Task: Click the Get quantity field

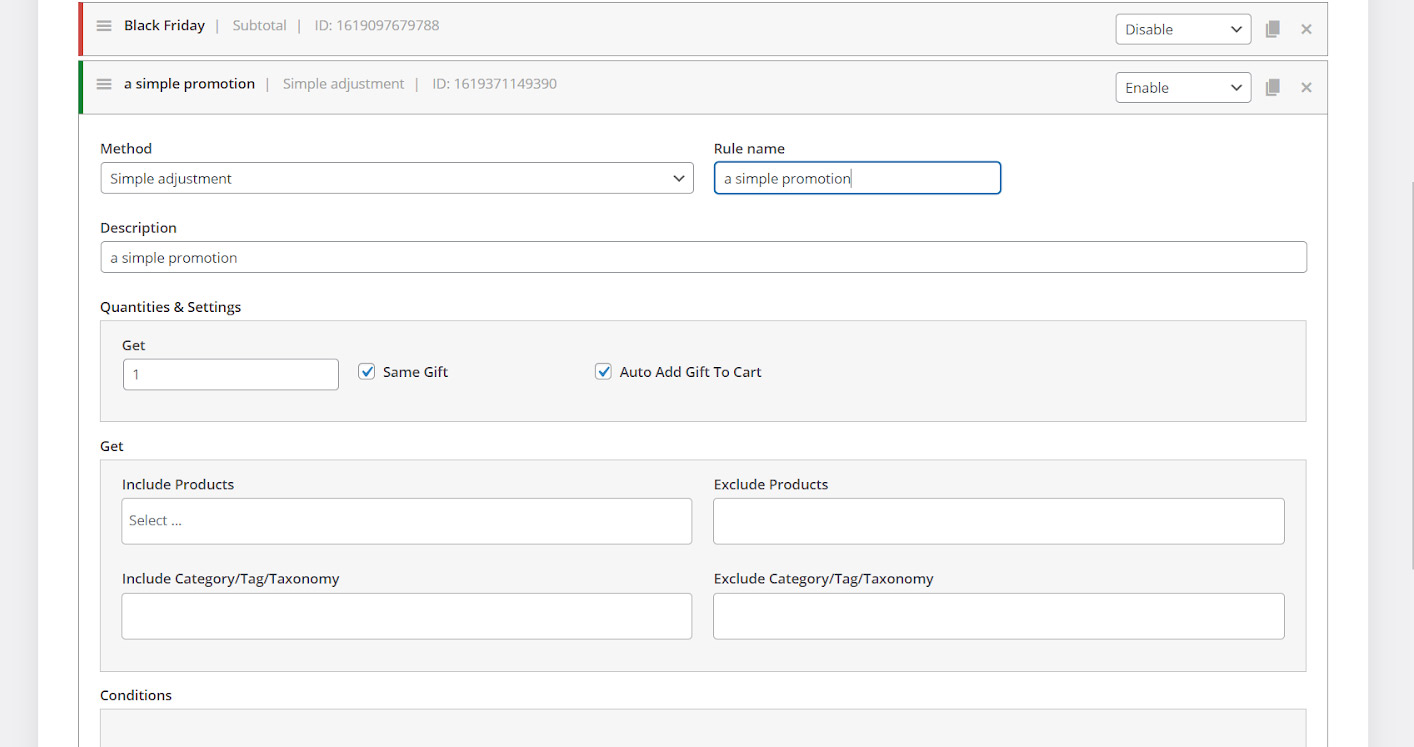Action: pyautogui.click(x=230, y=374)
